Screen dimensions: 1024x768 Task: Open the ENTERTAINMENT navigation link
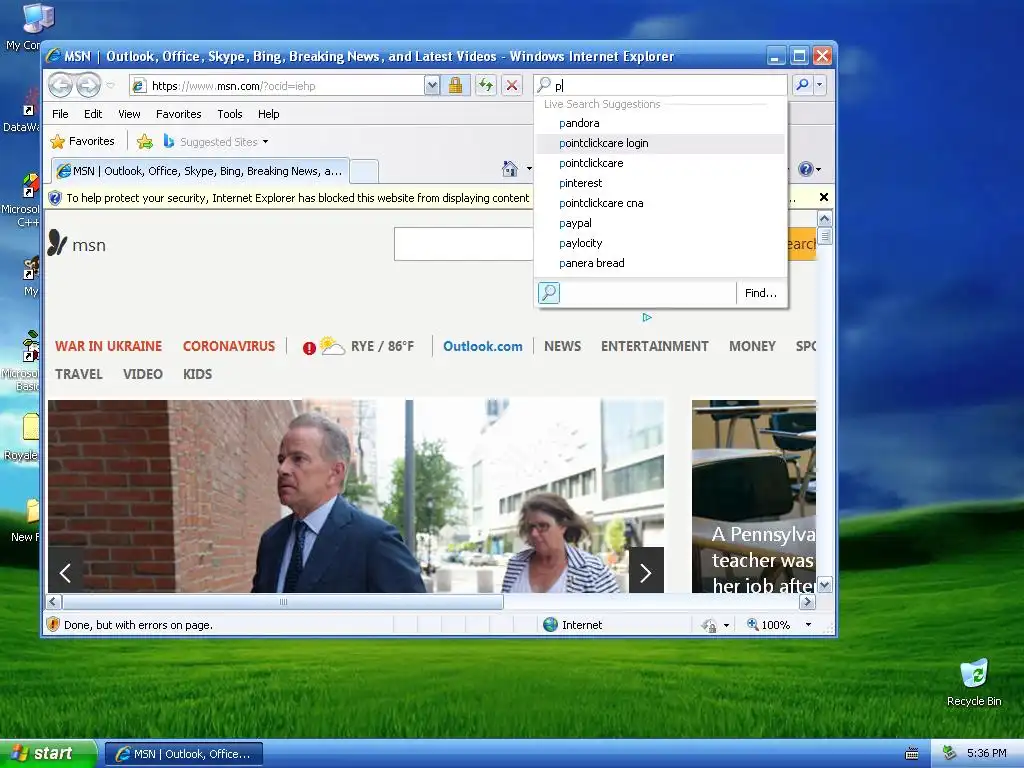click(654, 346)
